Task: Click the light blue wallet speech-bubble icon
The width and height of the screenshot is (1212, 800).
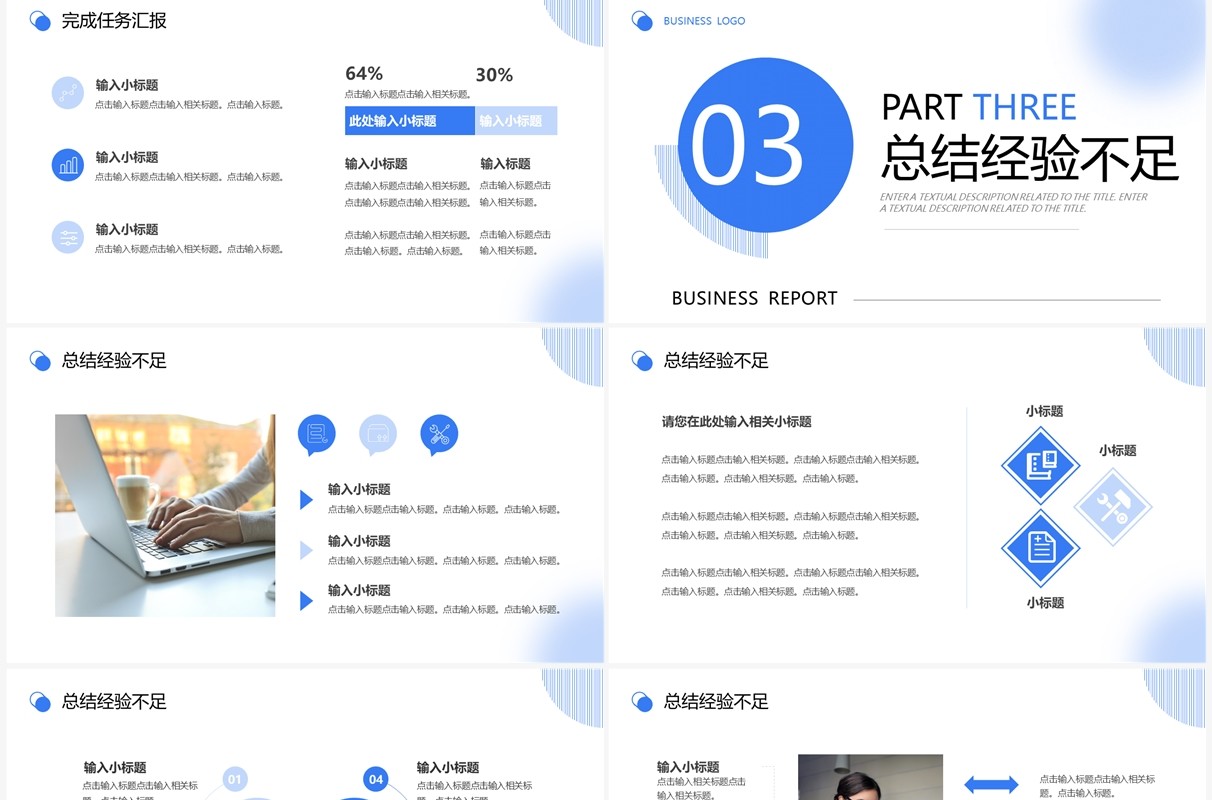Action: [x=378, y=435]
